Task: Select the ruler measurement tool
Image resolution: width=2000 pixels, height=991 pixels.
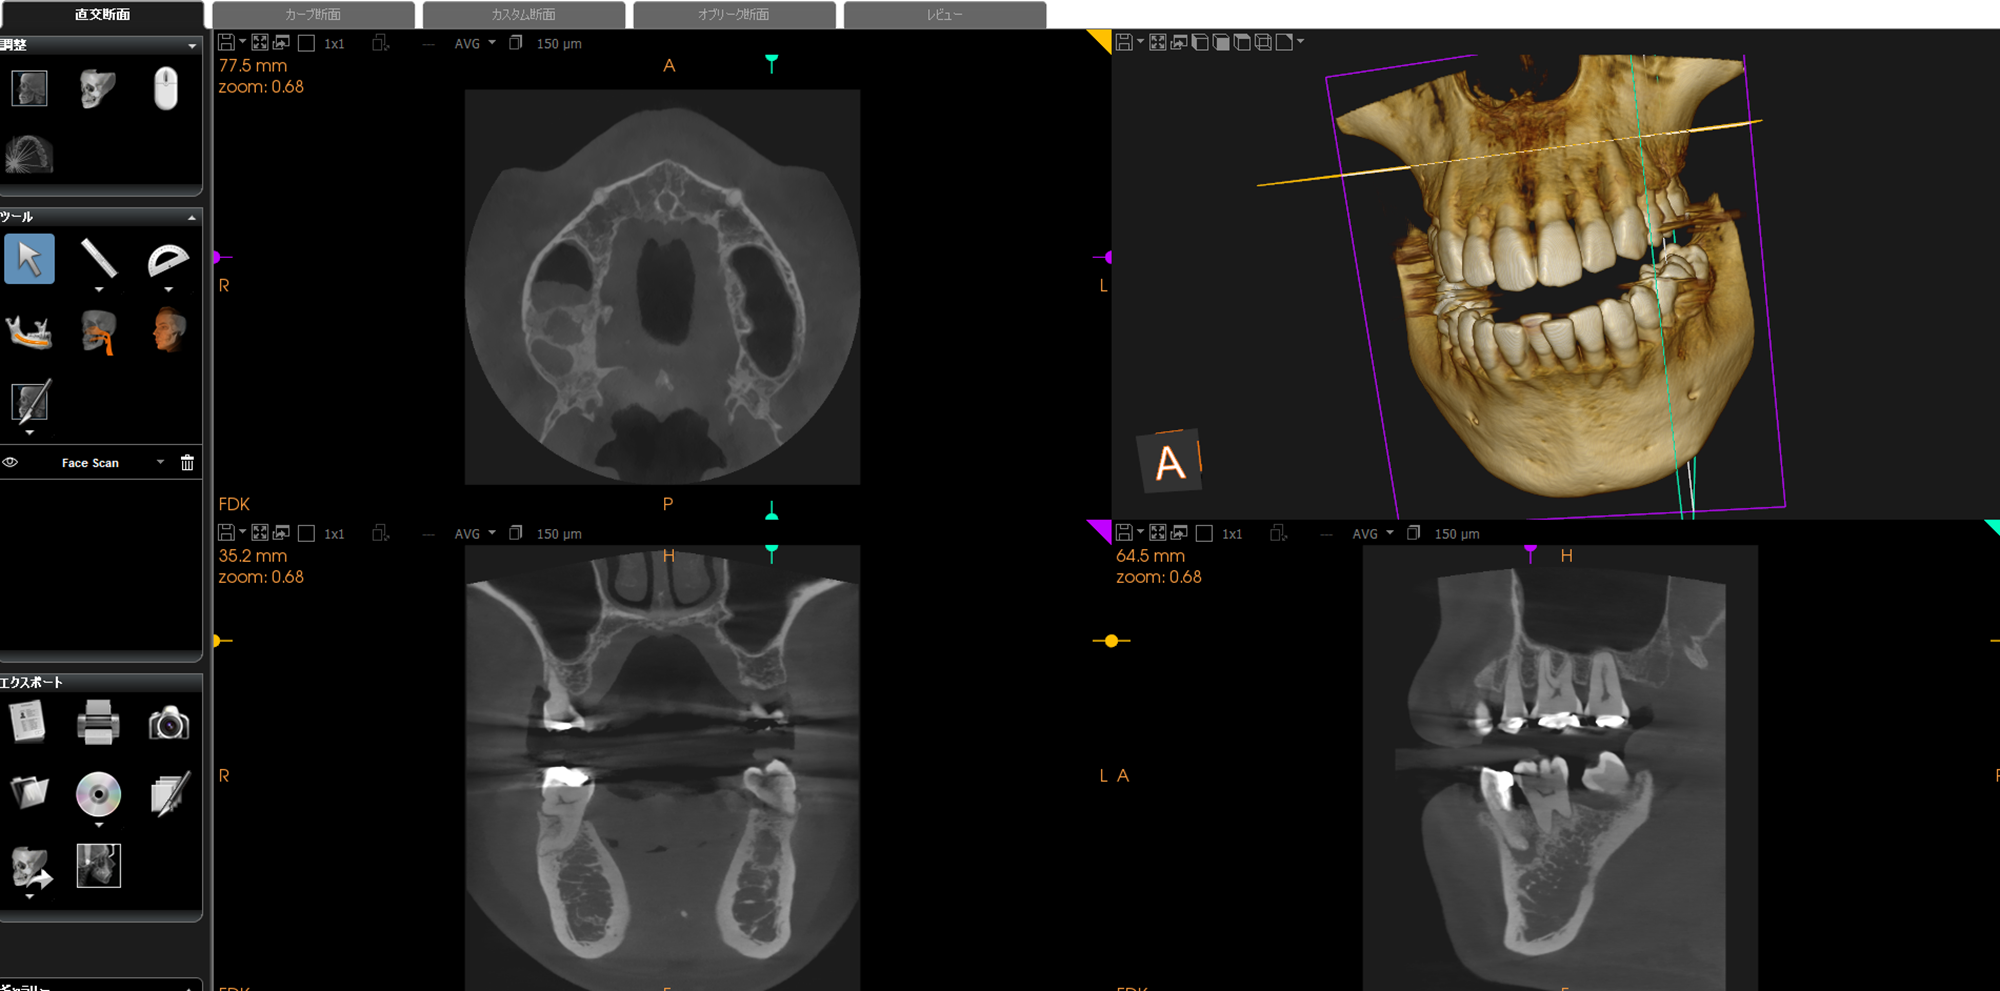Action: [98, 258]
